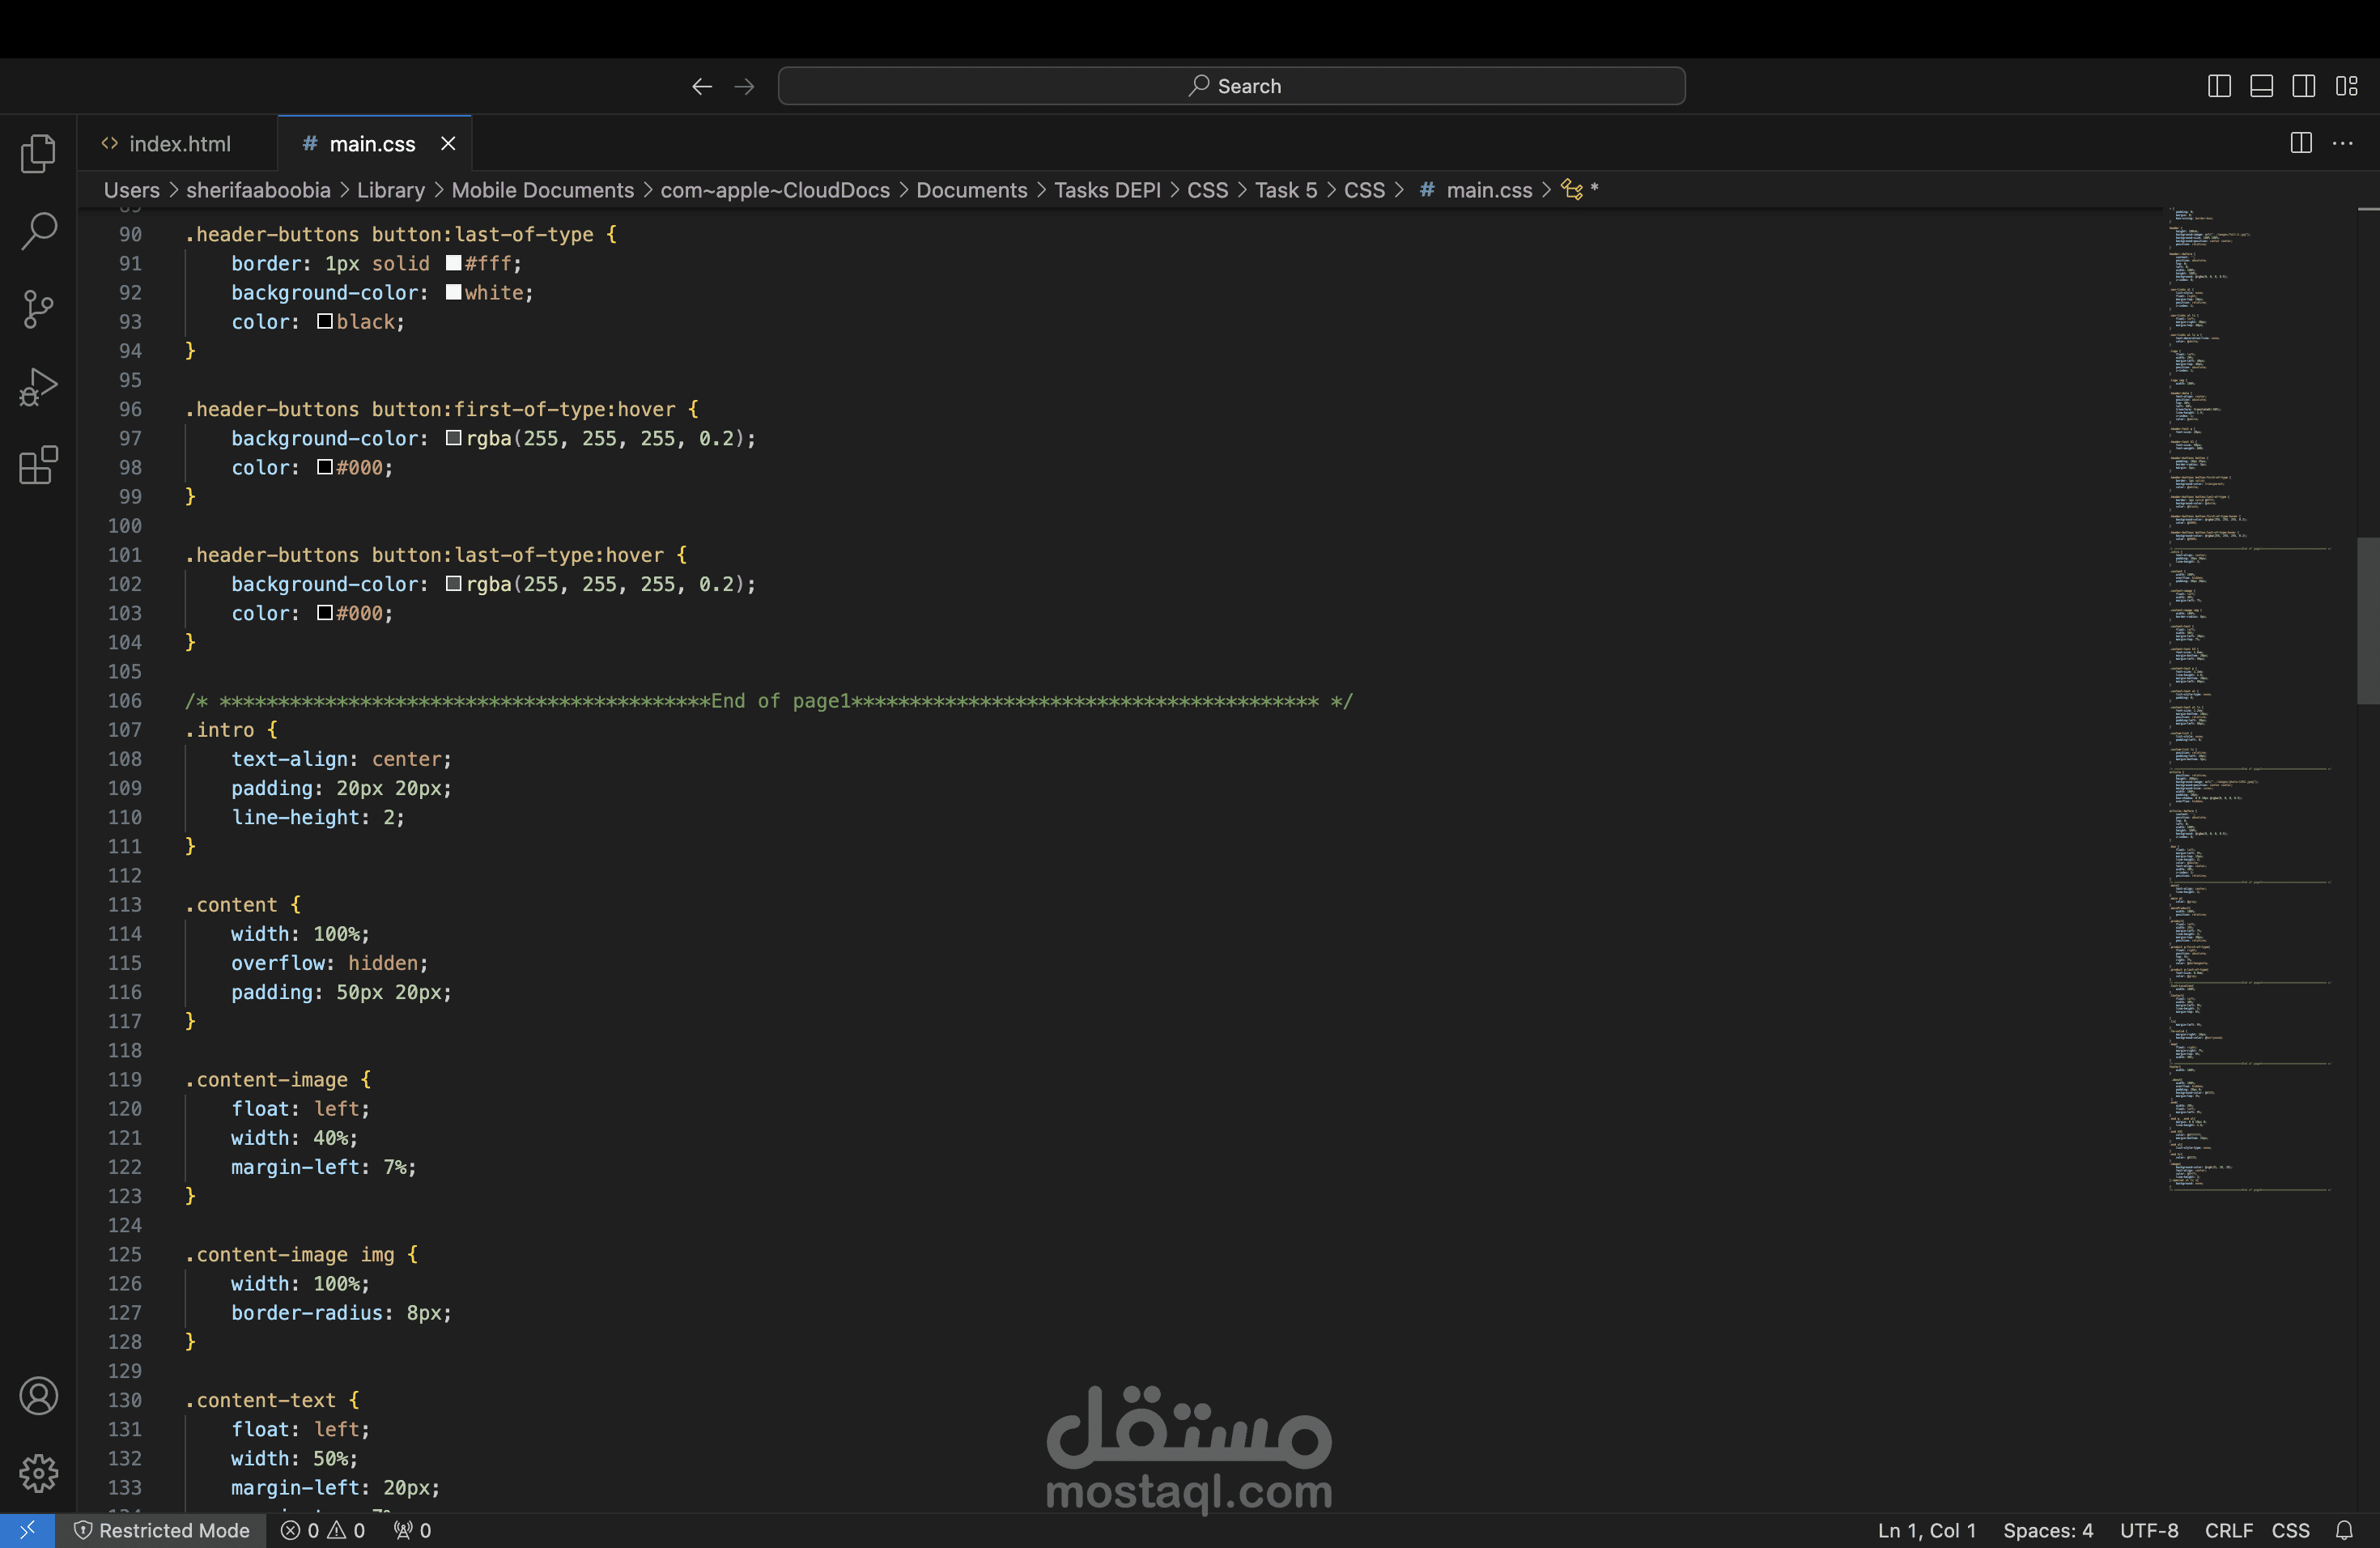Viewport: 2380px width, 1548px height.
Task: Click the Search command center field
Action: [1231, 86]
